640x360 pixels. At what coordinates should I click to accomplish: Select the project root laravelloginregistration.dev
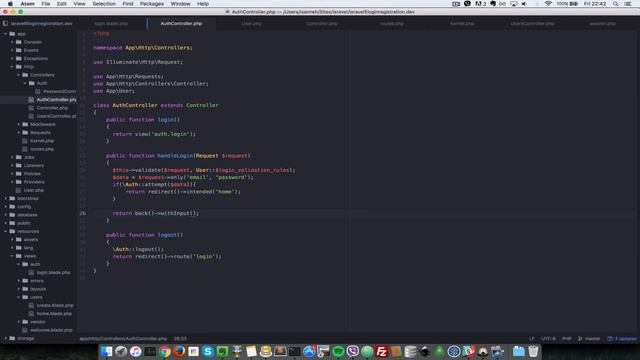[x=41, y=24]
